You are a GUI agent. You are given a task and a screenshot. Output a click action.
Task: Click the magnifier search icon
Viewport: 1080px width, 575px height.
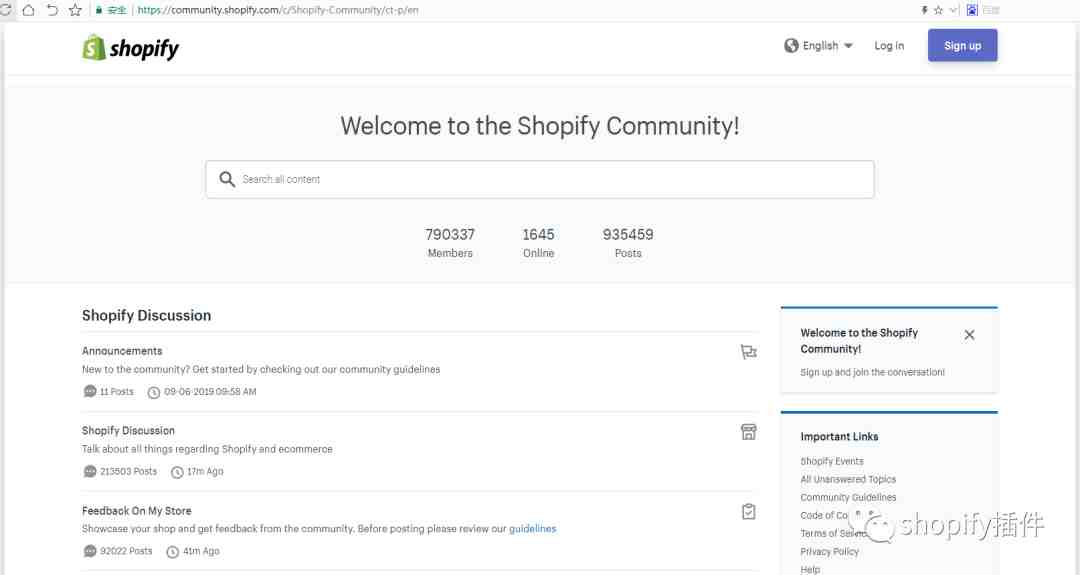(227, 179)
